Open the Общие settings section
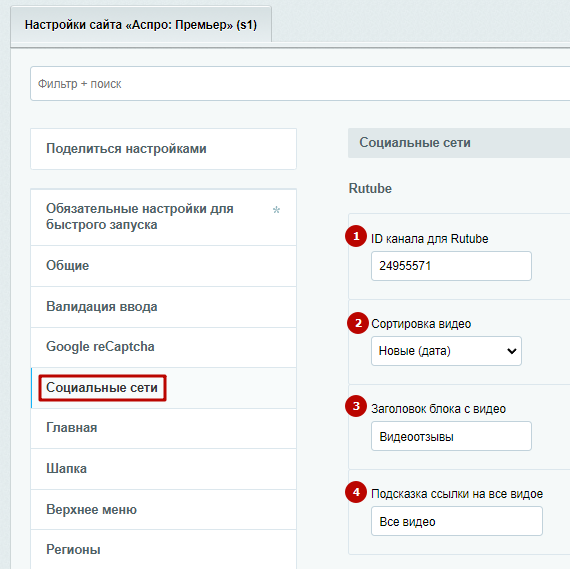The image size is (570, 569). click(x=164, y=266)
